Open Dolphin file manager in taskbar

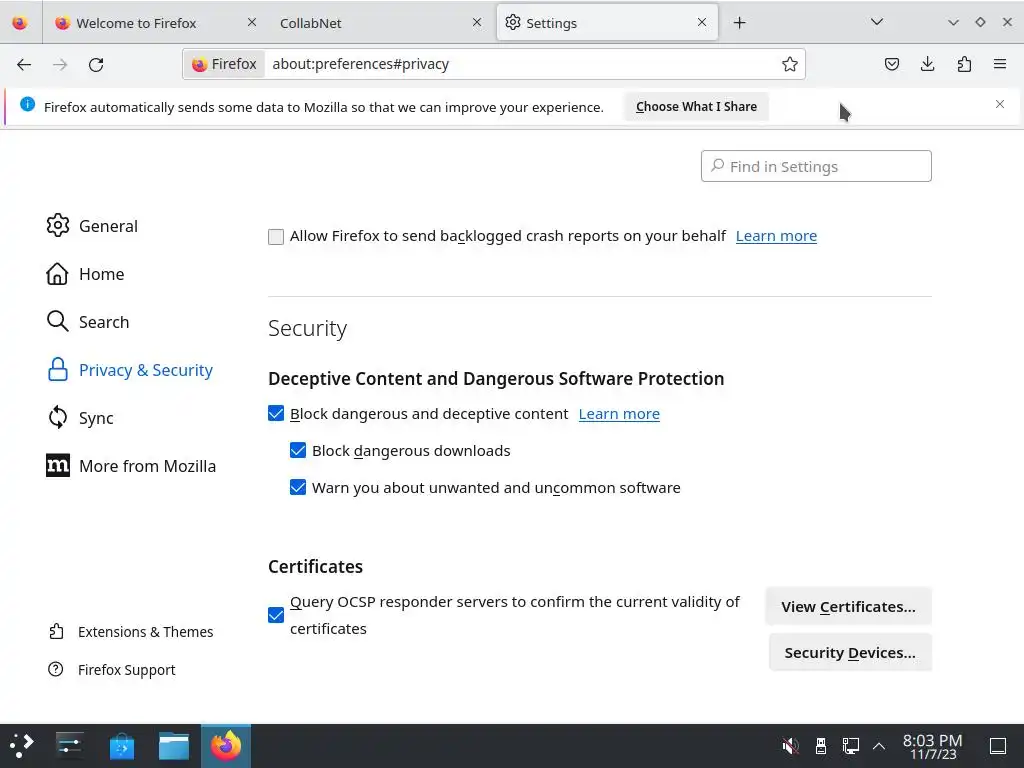pyautogui.click(x=173, y=746)
